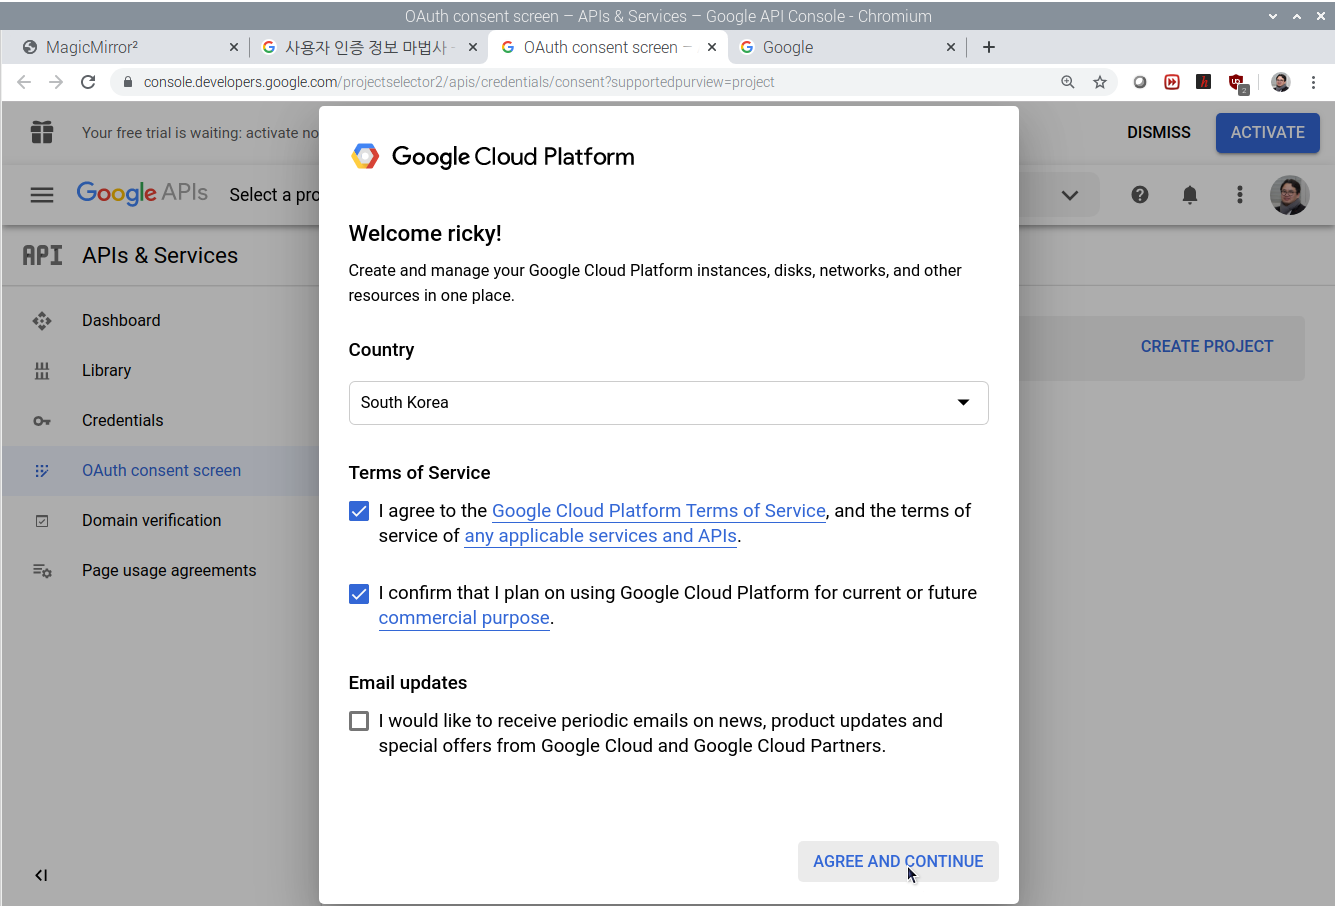Open the notifications bell

(1190, 195)
